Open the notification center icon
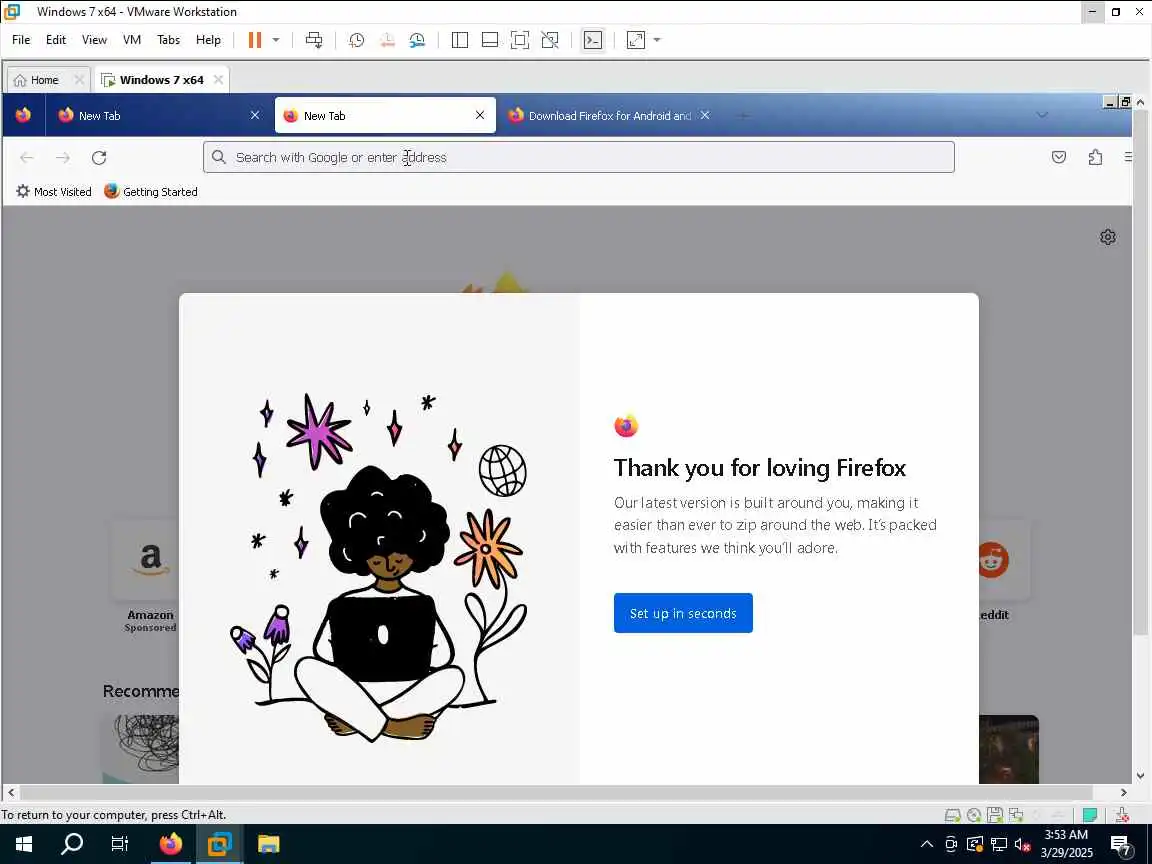Image resolution: width=1152 pixels, height=864 pixels. (x=1120, y=844)
